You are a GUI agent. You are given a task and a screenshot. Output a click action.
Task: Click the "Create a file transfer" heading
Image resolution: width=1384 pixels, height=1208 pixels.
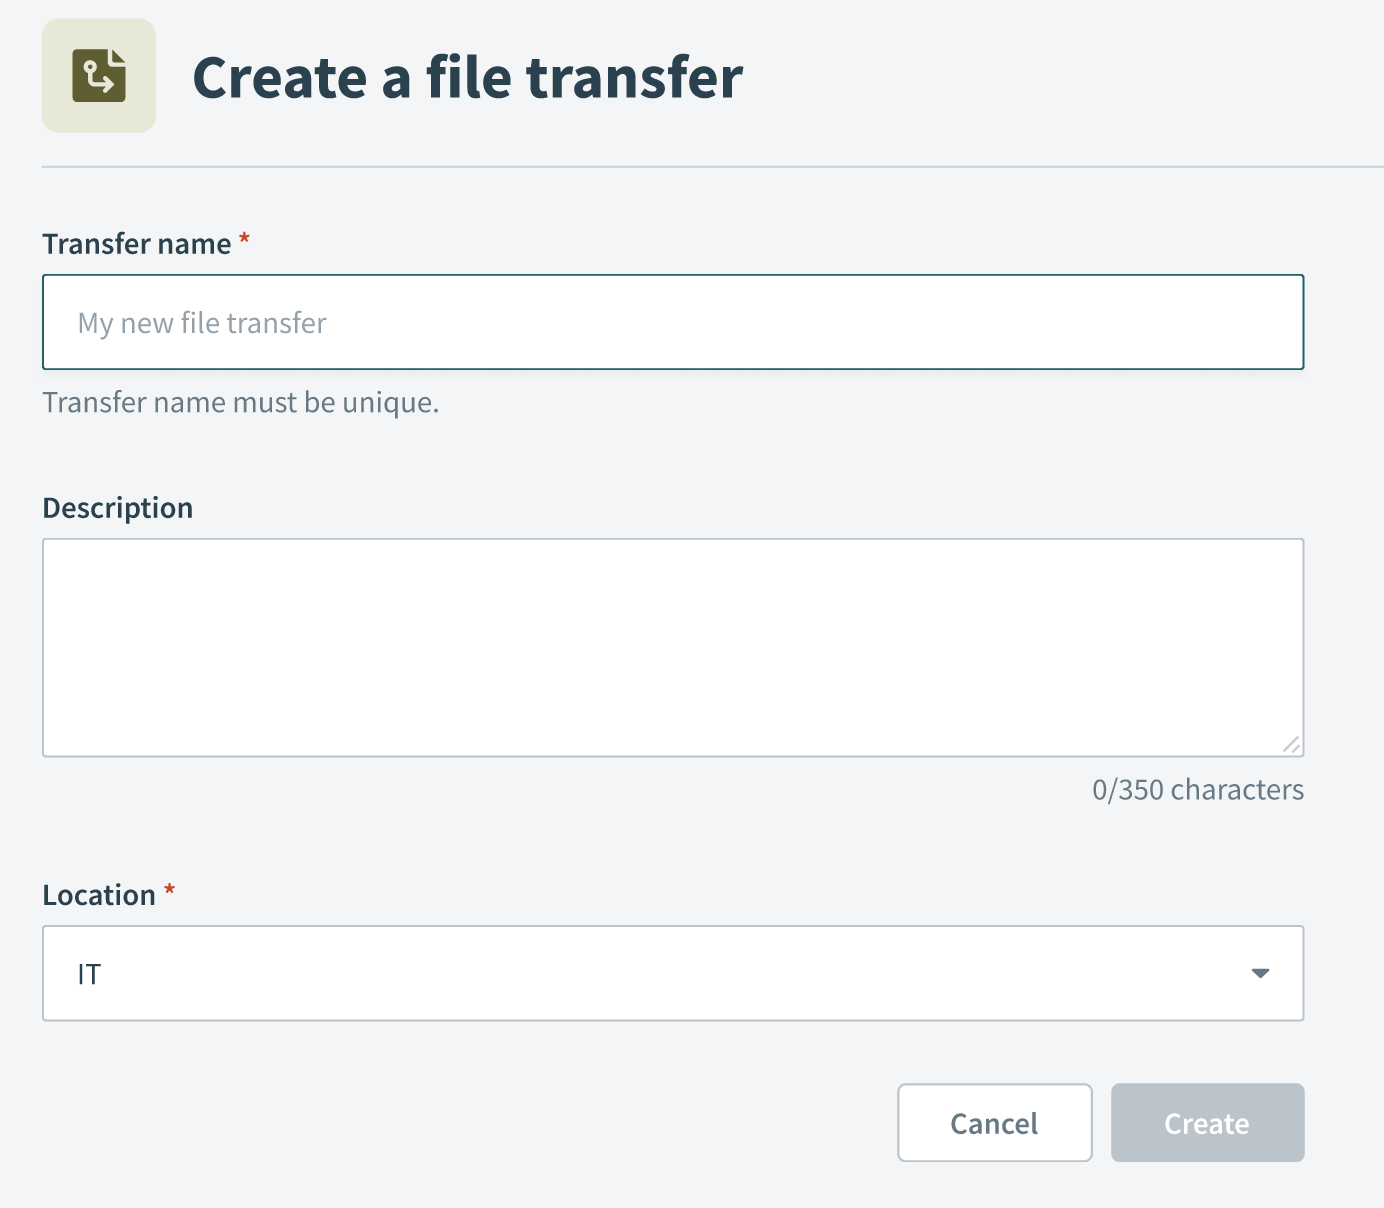[469, 77]
